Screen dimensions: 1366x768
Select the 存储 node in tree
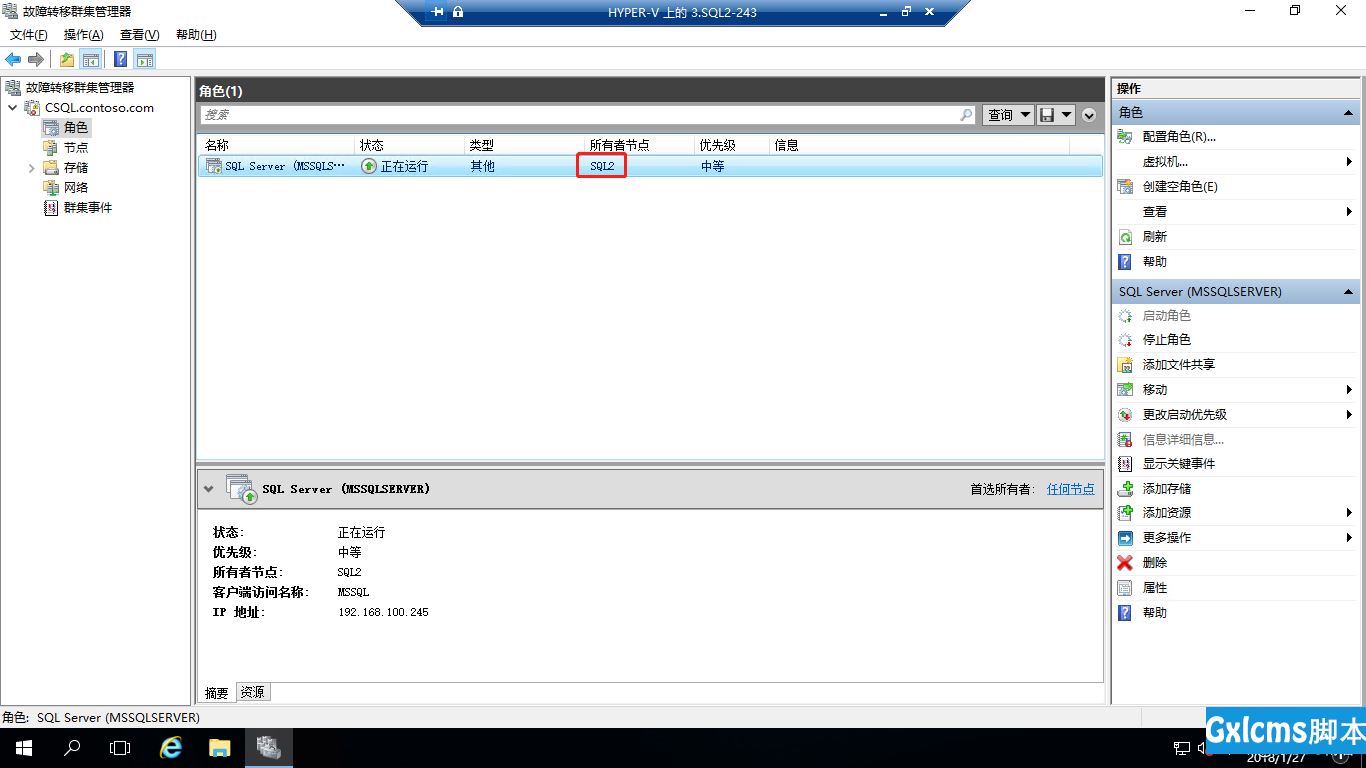coord(76,167)
